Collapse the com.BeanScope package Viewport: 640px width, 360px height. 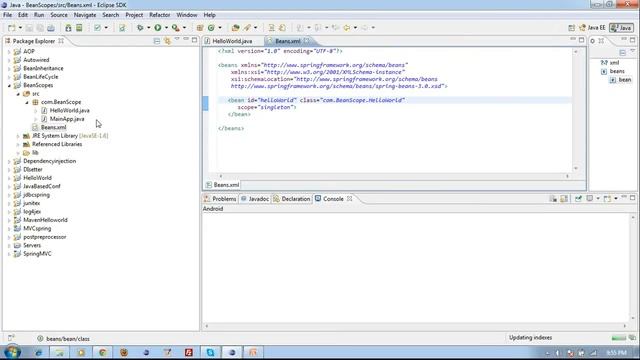pos(27,102)
